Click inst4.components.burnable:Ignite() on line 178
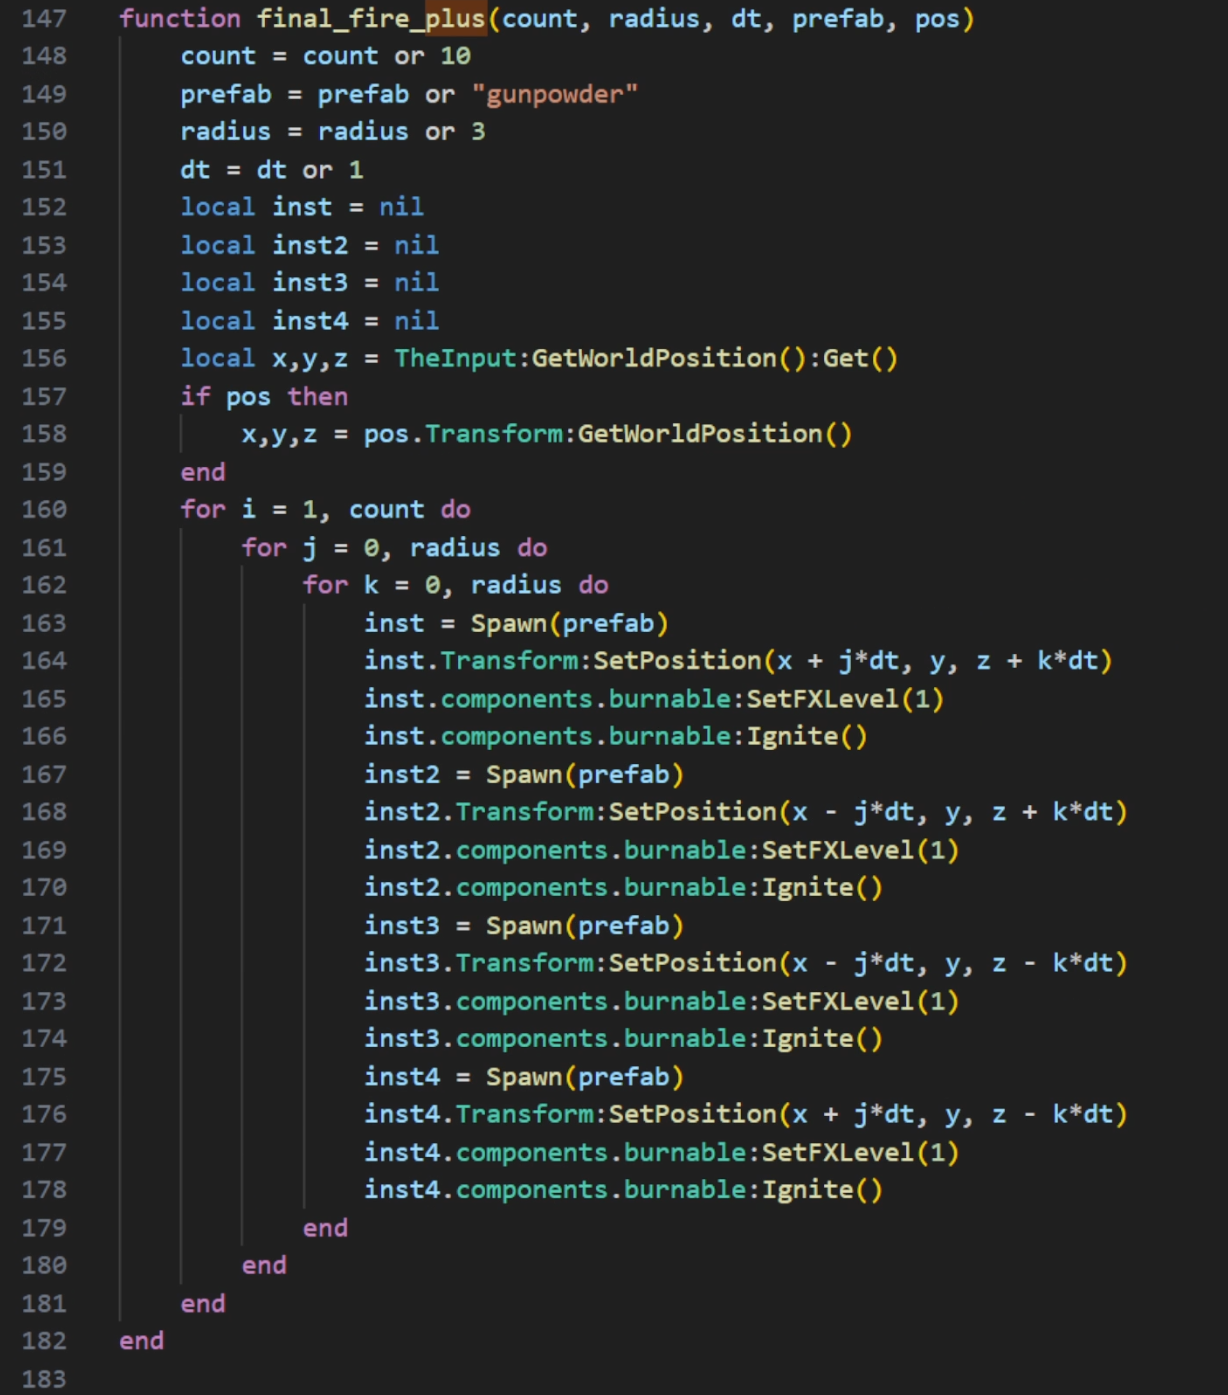This screenshot has height=1395, width=1228. tap(624, 1190)
